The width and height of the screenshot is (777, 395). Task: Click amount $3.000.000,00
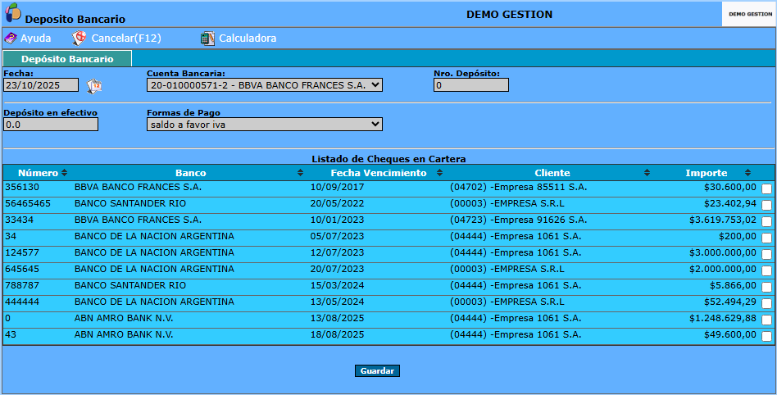pos(723,253)
